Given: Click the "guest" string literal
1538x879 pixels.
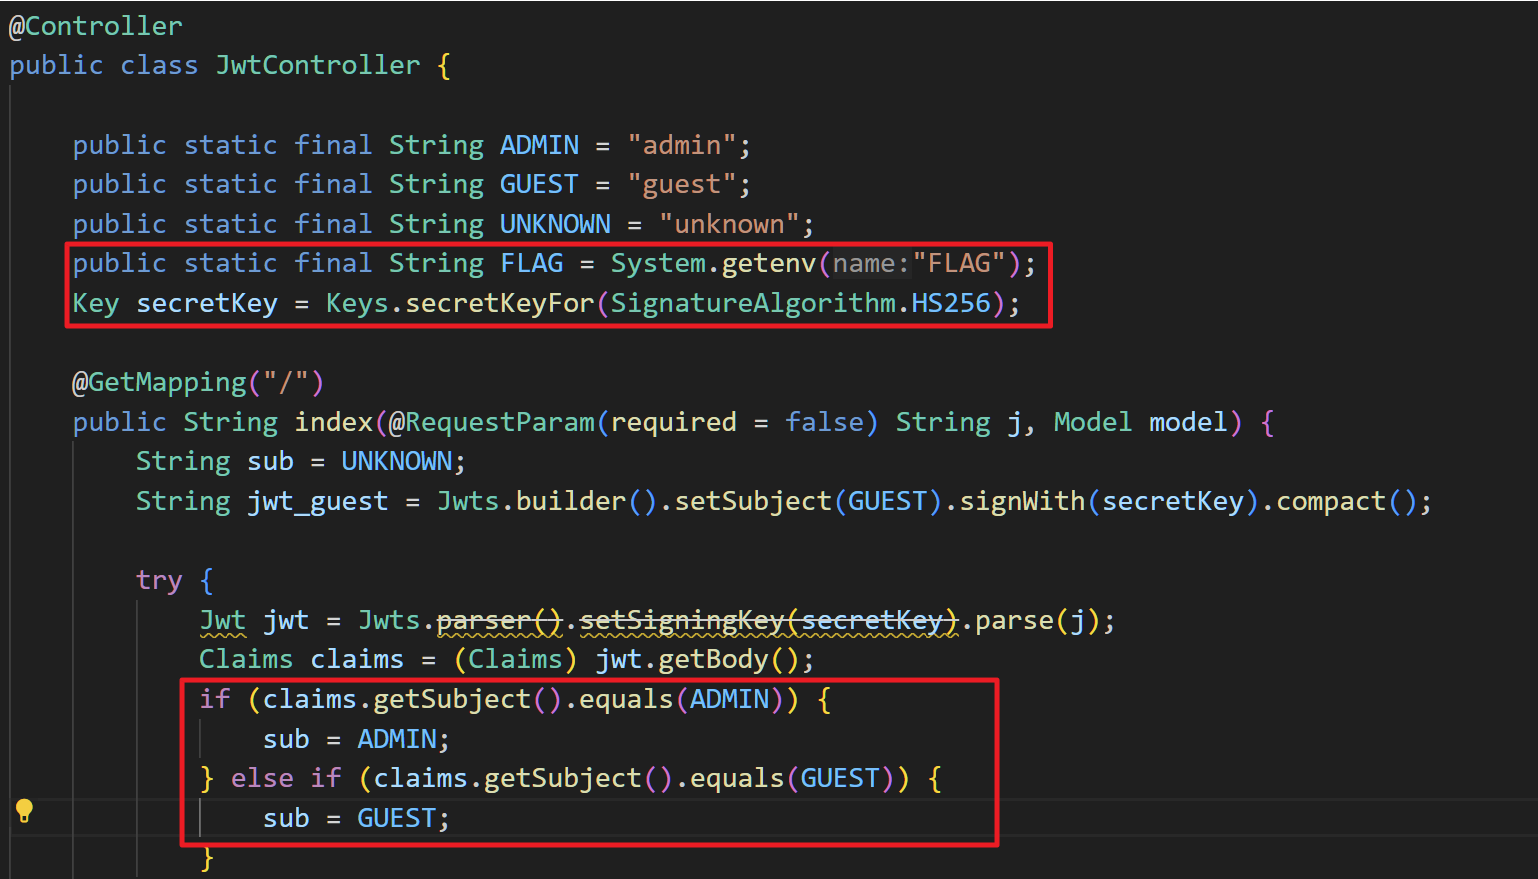Looking at the screenshot, I should coord(682,184).
